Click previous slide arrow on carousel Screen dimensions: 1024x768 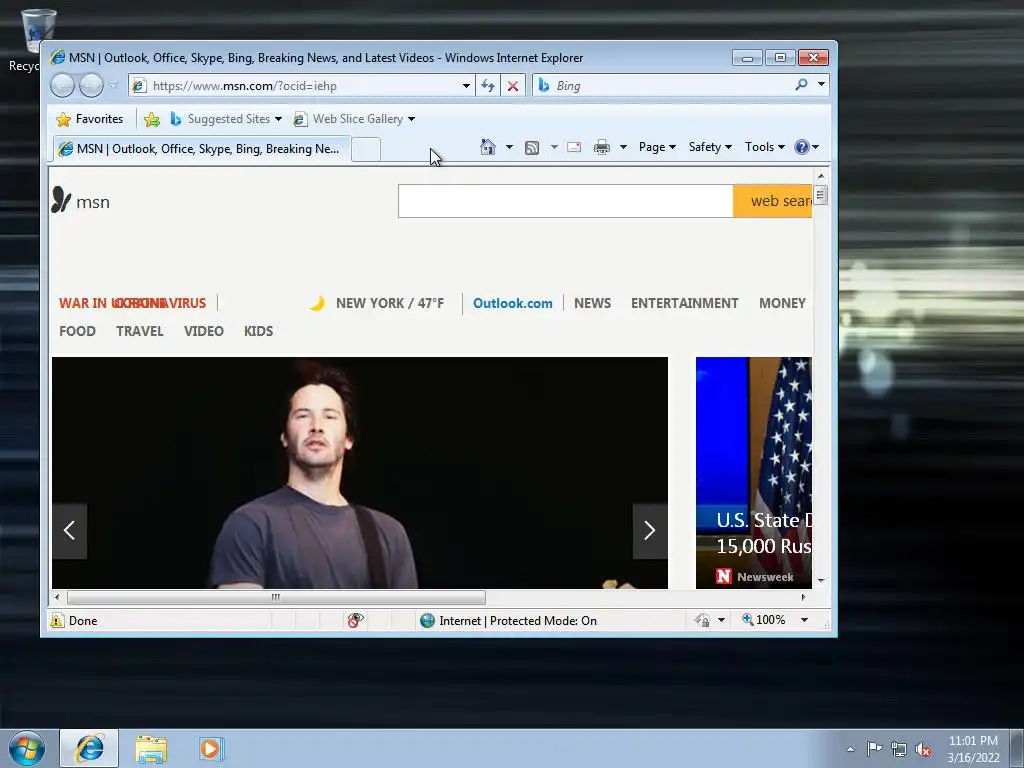point(69,530)
